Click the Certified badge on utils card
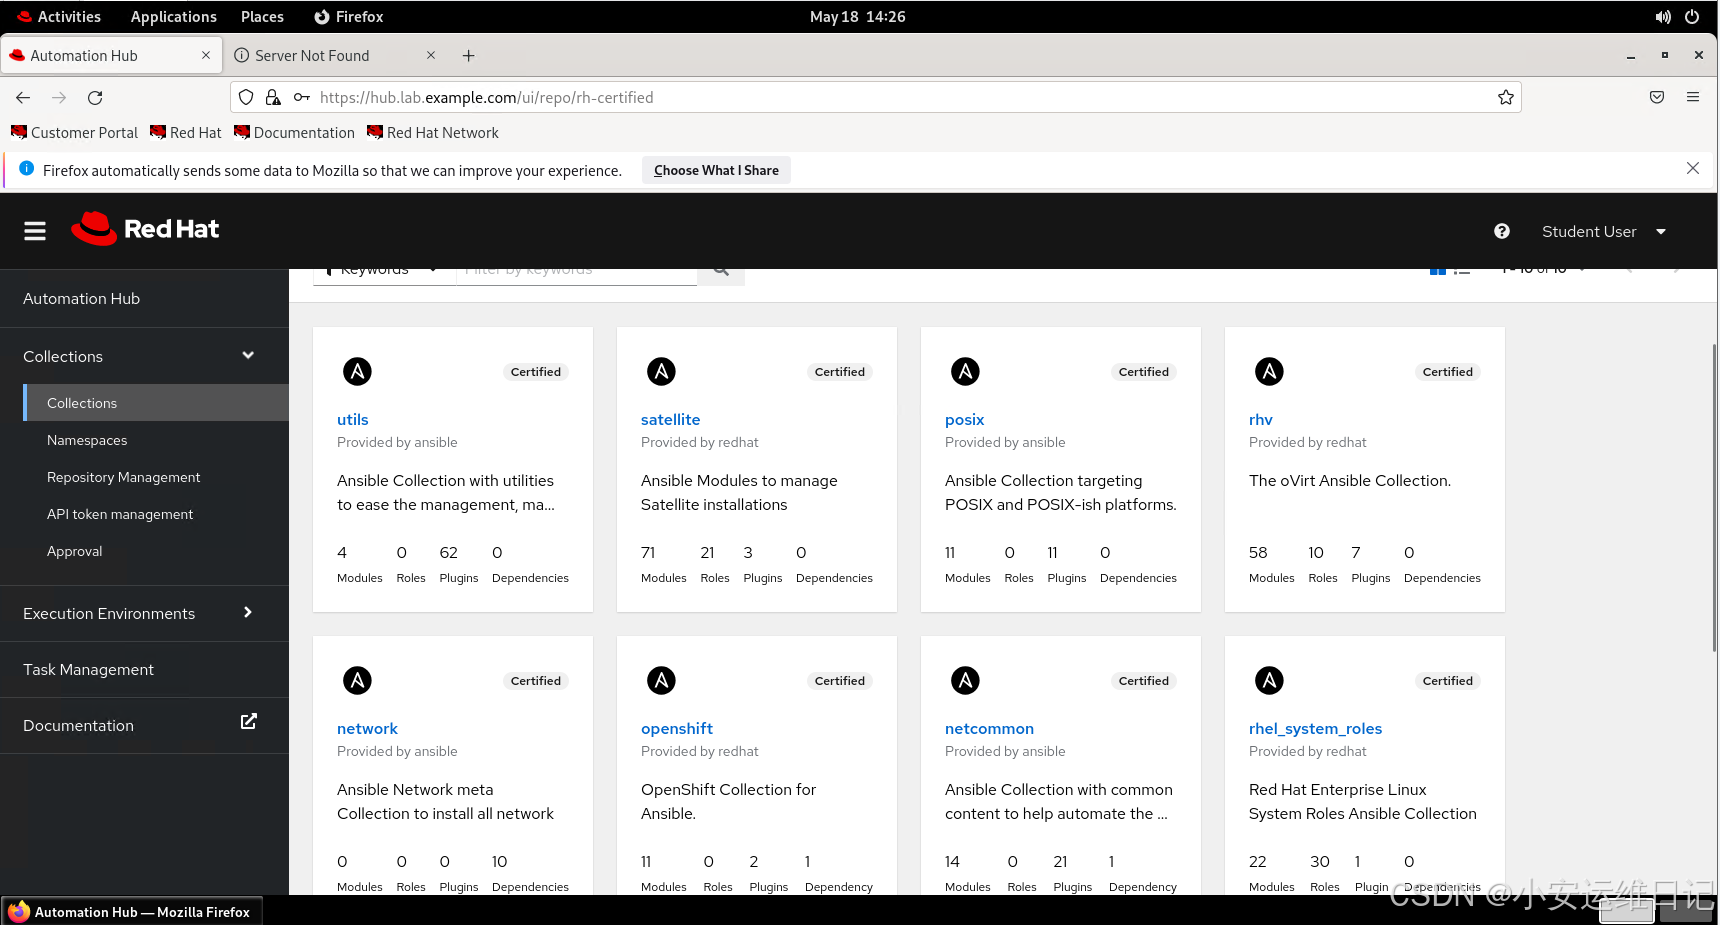This screenshot has width=1720, height=925. 535,372
